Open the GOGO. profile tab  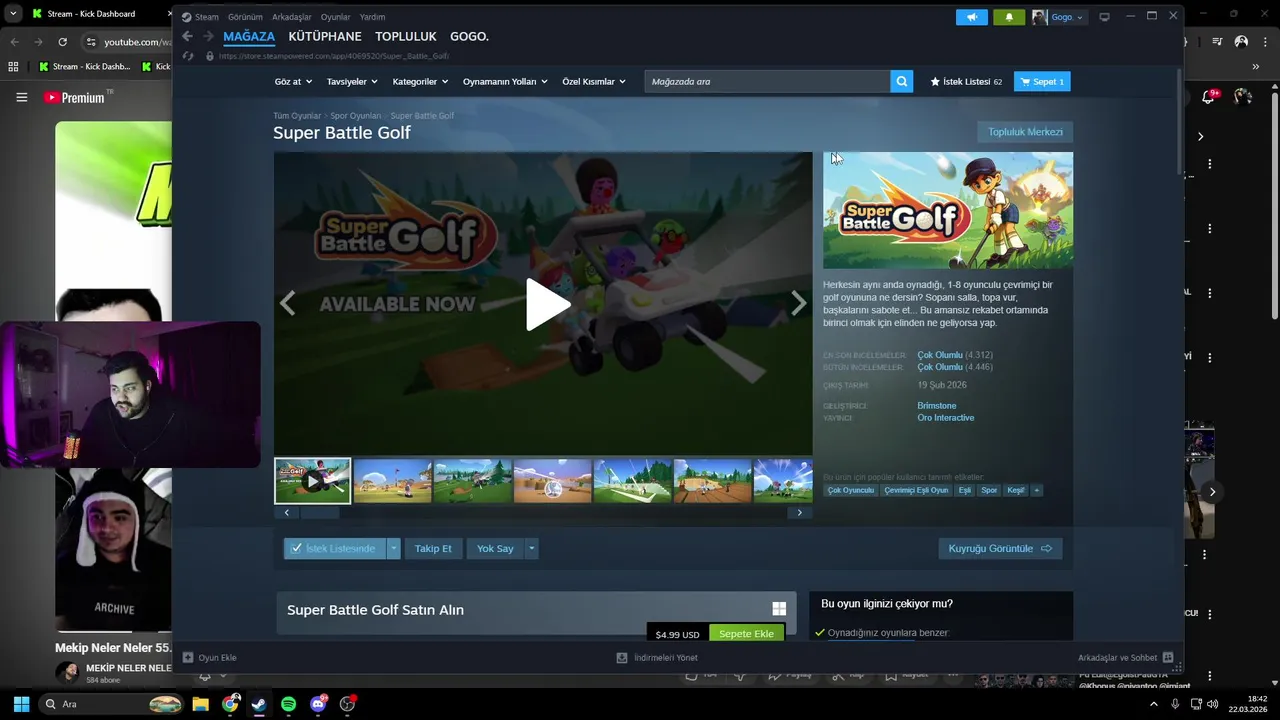coord(469,36)
